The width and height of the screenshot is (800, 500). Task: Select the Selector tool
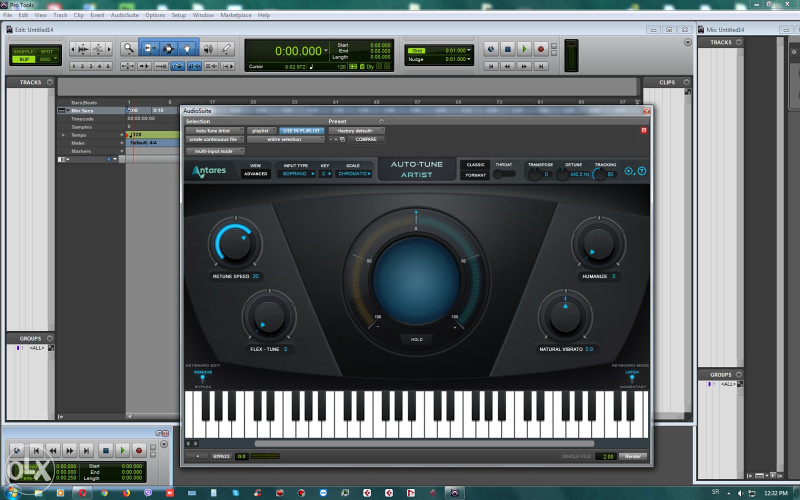tap(168, 48)
